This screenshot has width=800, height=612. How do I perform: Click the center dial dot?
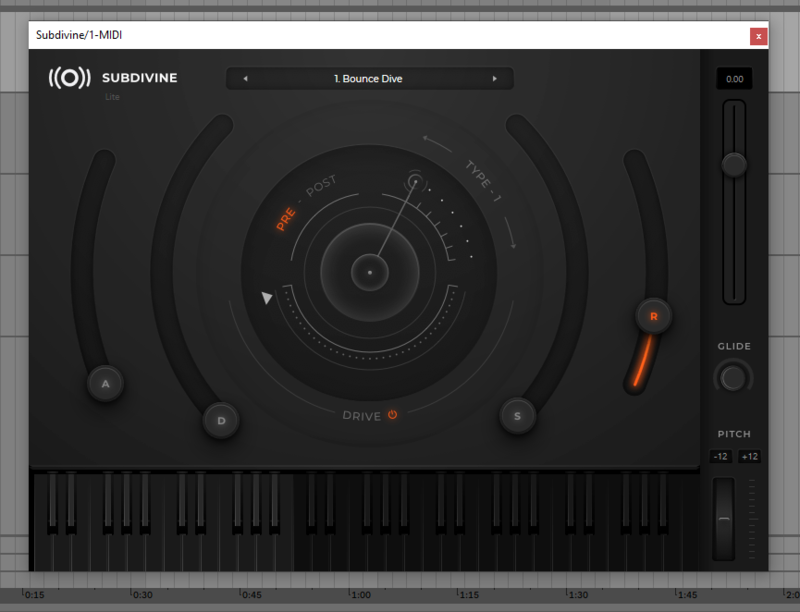pos(370,272)
